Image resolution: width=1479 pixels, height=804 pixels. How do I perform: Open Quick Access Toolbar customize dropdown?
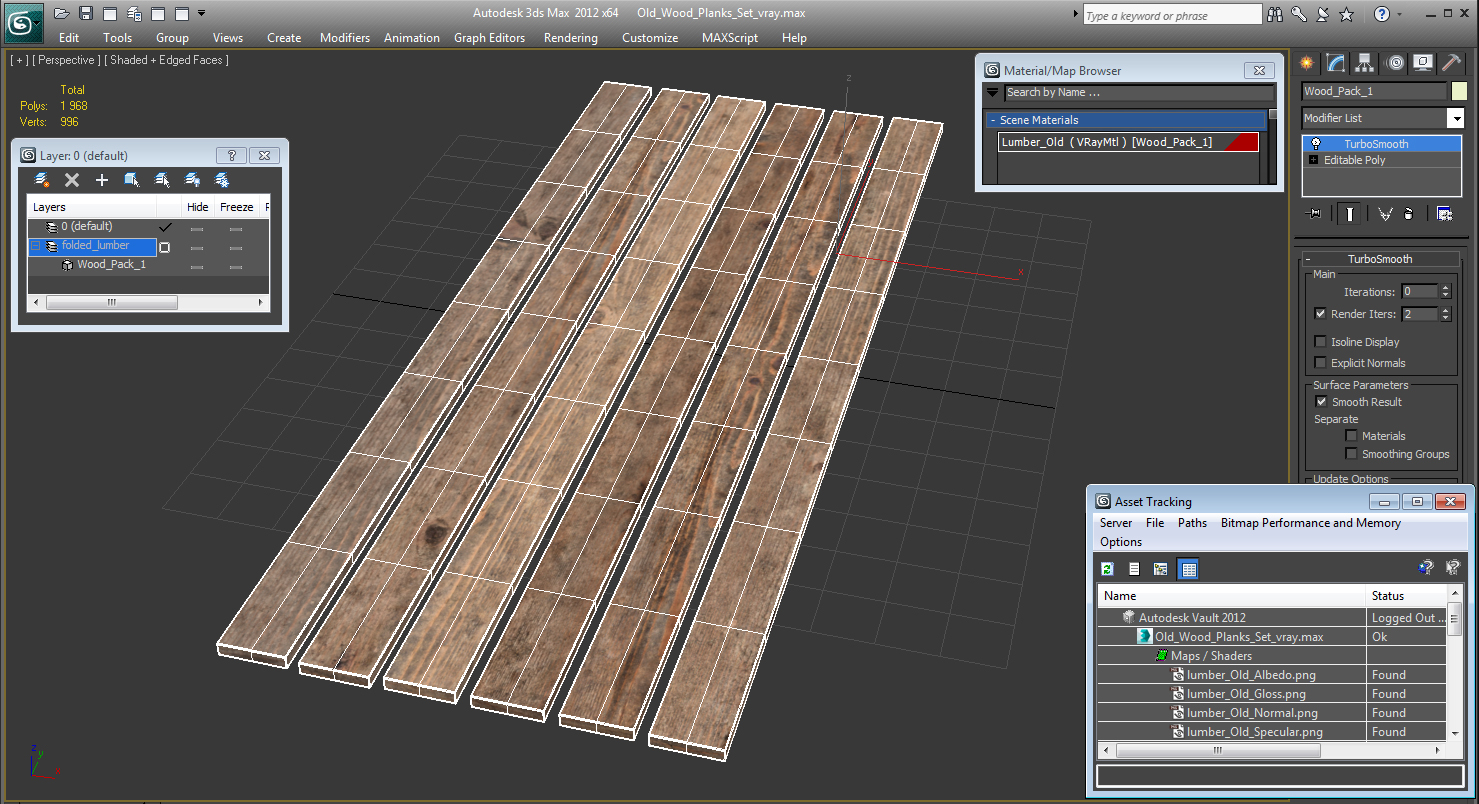(x=202, y=13)
